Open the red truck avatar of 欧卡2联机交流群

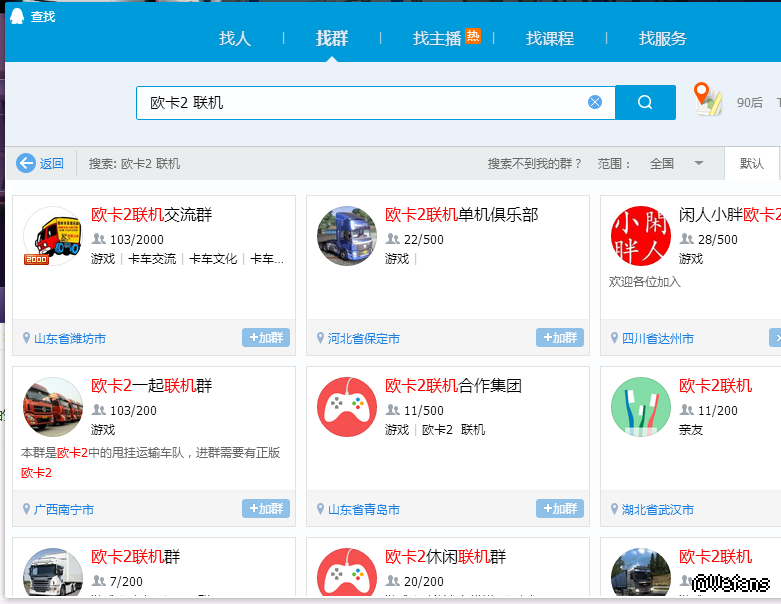(x=52, y=236)
